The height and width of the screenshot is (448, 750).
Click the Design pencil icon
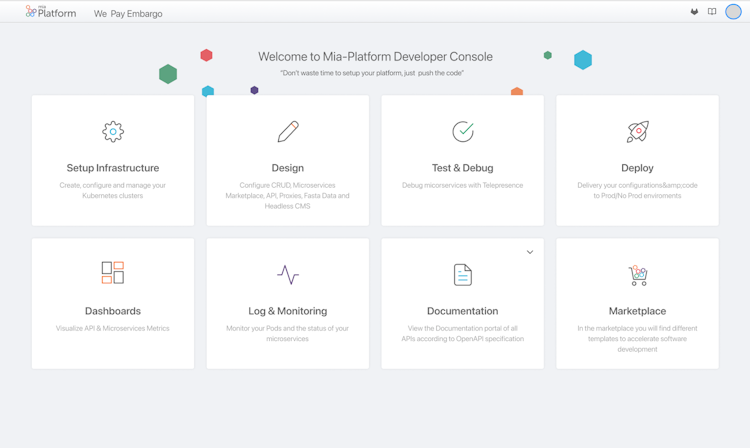tap(288, 131)
